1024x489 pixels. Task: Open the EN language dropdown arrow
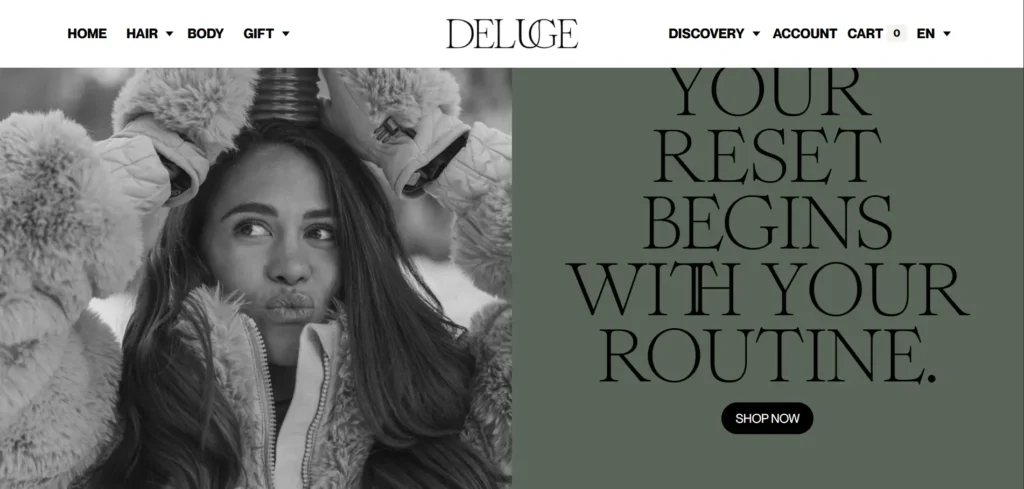coord(947,34)
